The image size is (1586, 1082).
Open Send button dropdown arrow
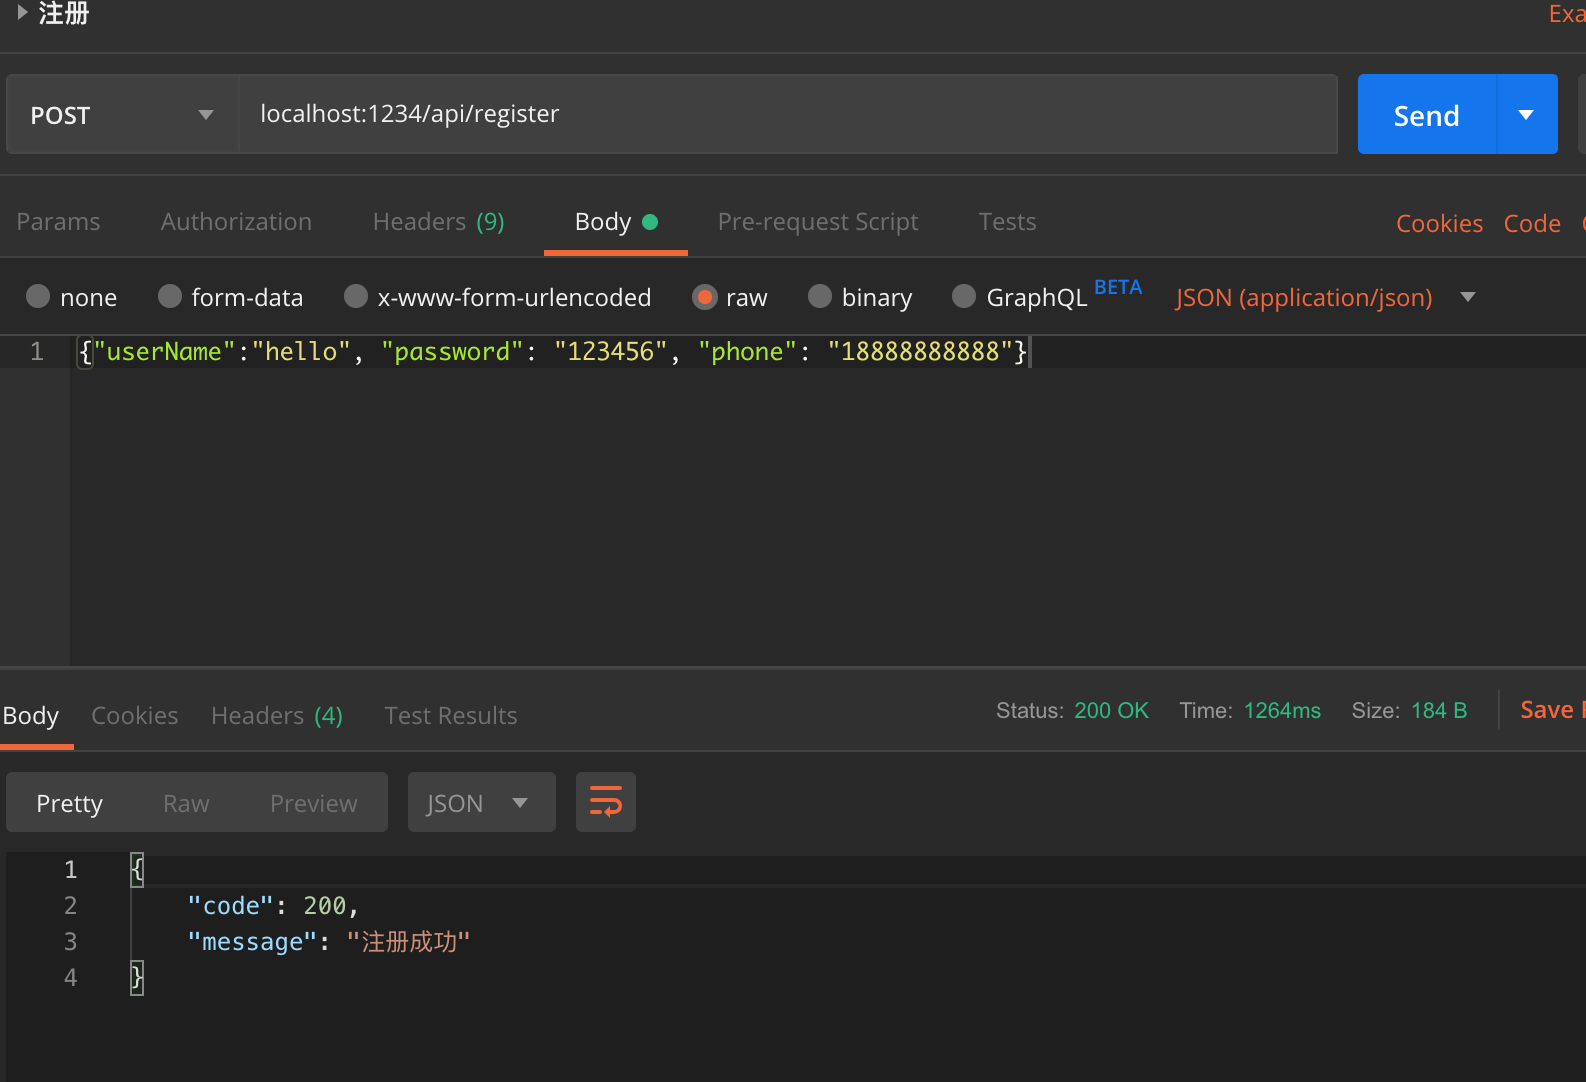coord(1527,114)
